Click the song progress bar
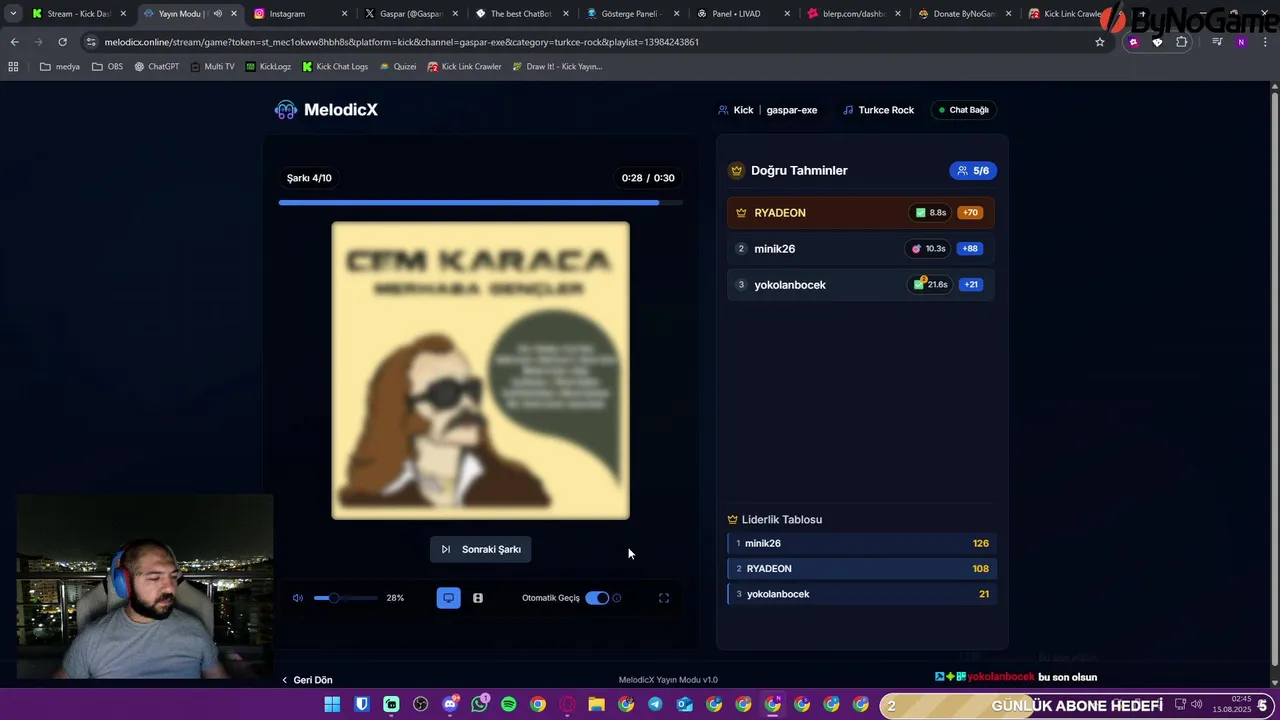Screen dimensions: 1280x720 point(481,202)
